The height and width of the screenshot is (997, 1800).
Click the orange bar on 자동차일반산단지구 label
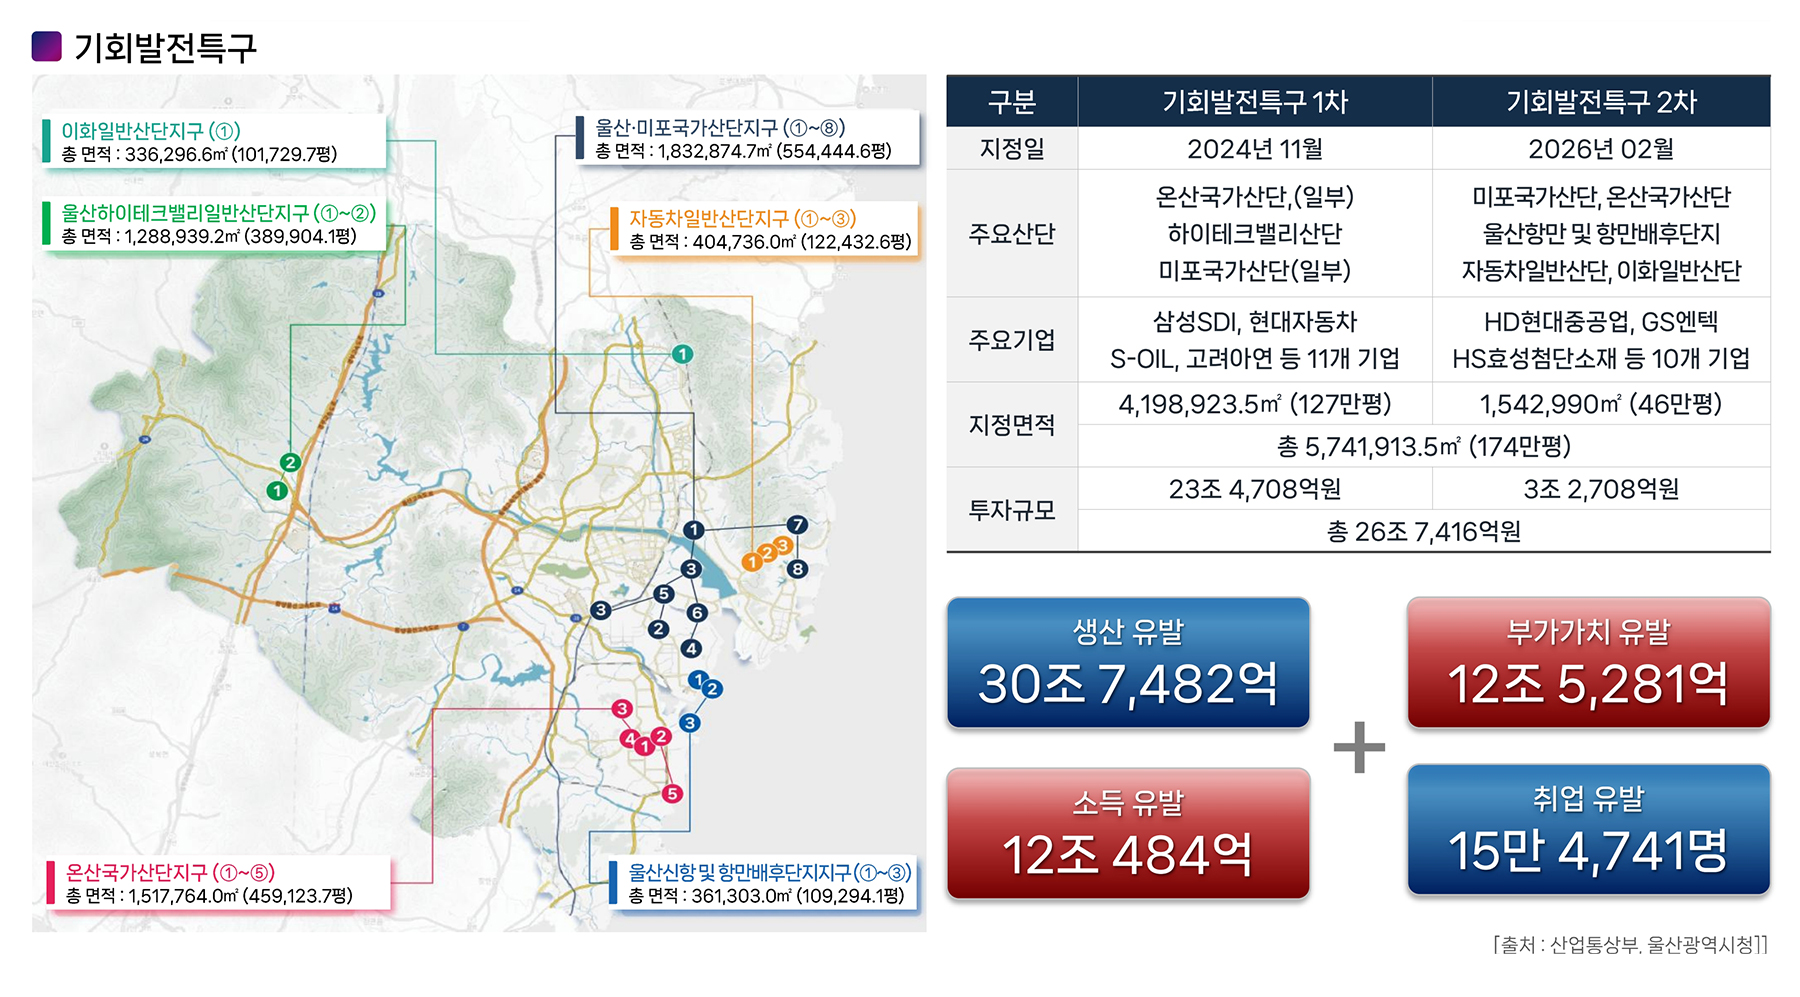click(614, 229)
